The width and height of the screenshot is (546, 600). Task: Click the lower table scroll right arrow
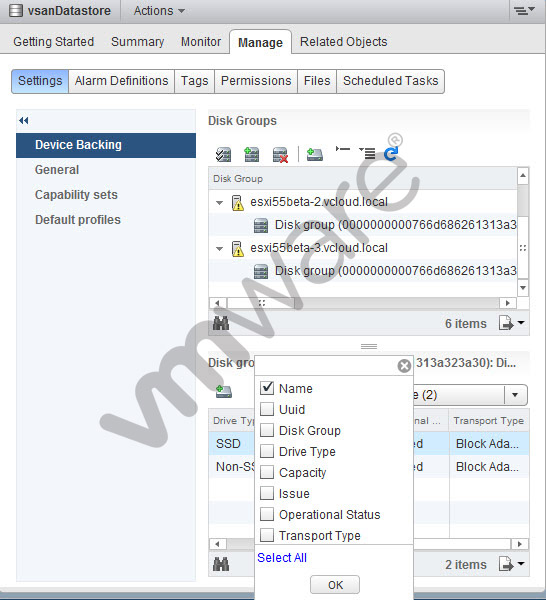pyautogui.click(x=520, y=544)
